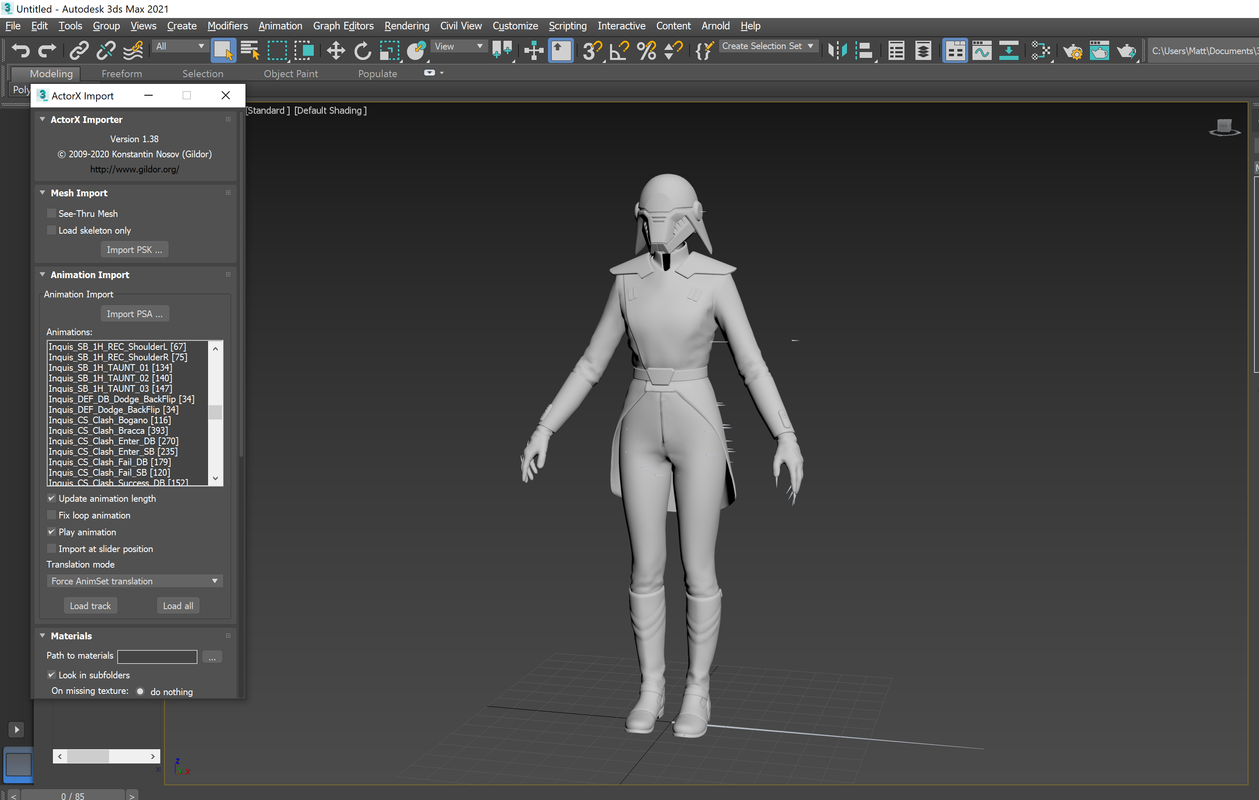Toggle Window/Crossing selection mode
The width and height of the screenshot is (1259, 800).
(304, 50)
